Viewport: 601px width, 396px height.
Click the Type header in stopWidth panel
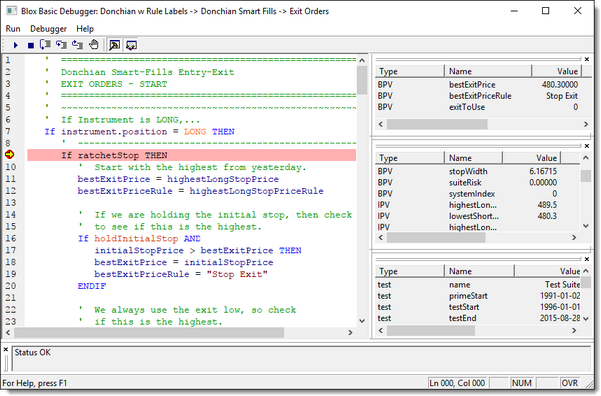409,158
